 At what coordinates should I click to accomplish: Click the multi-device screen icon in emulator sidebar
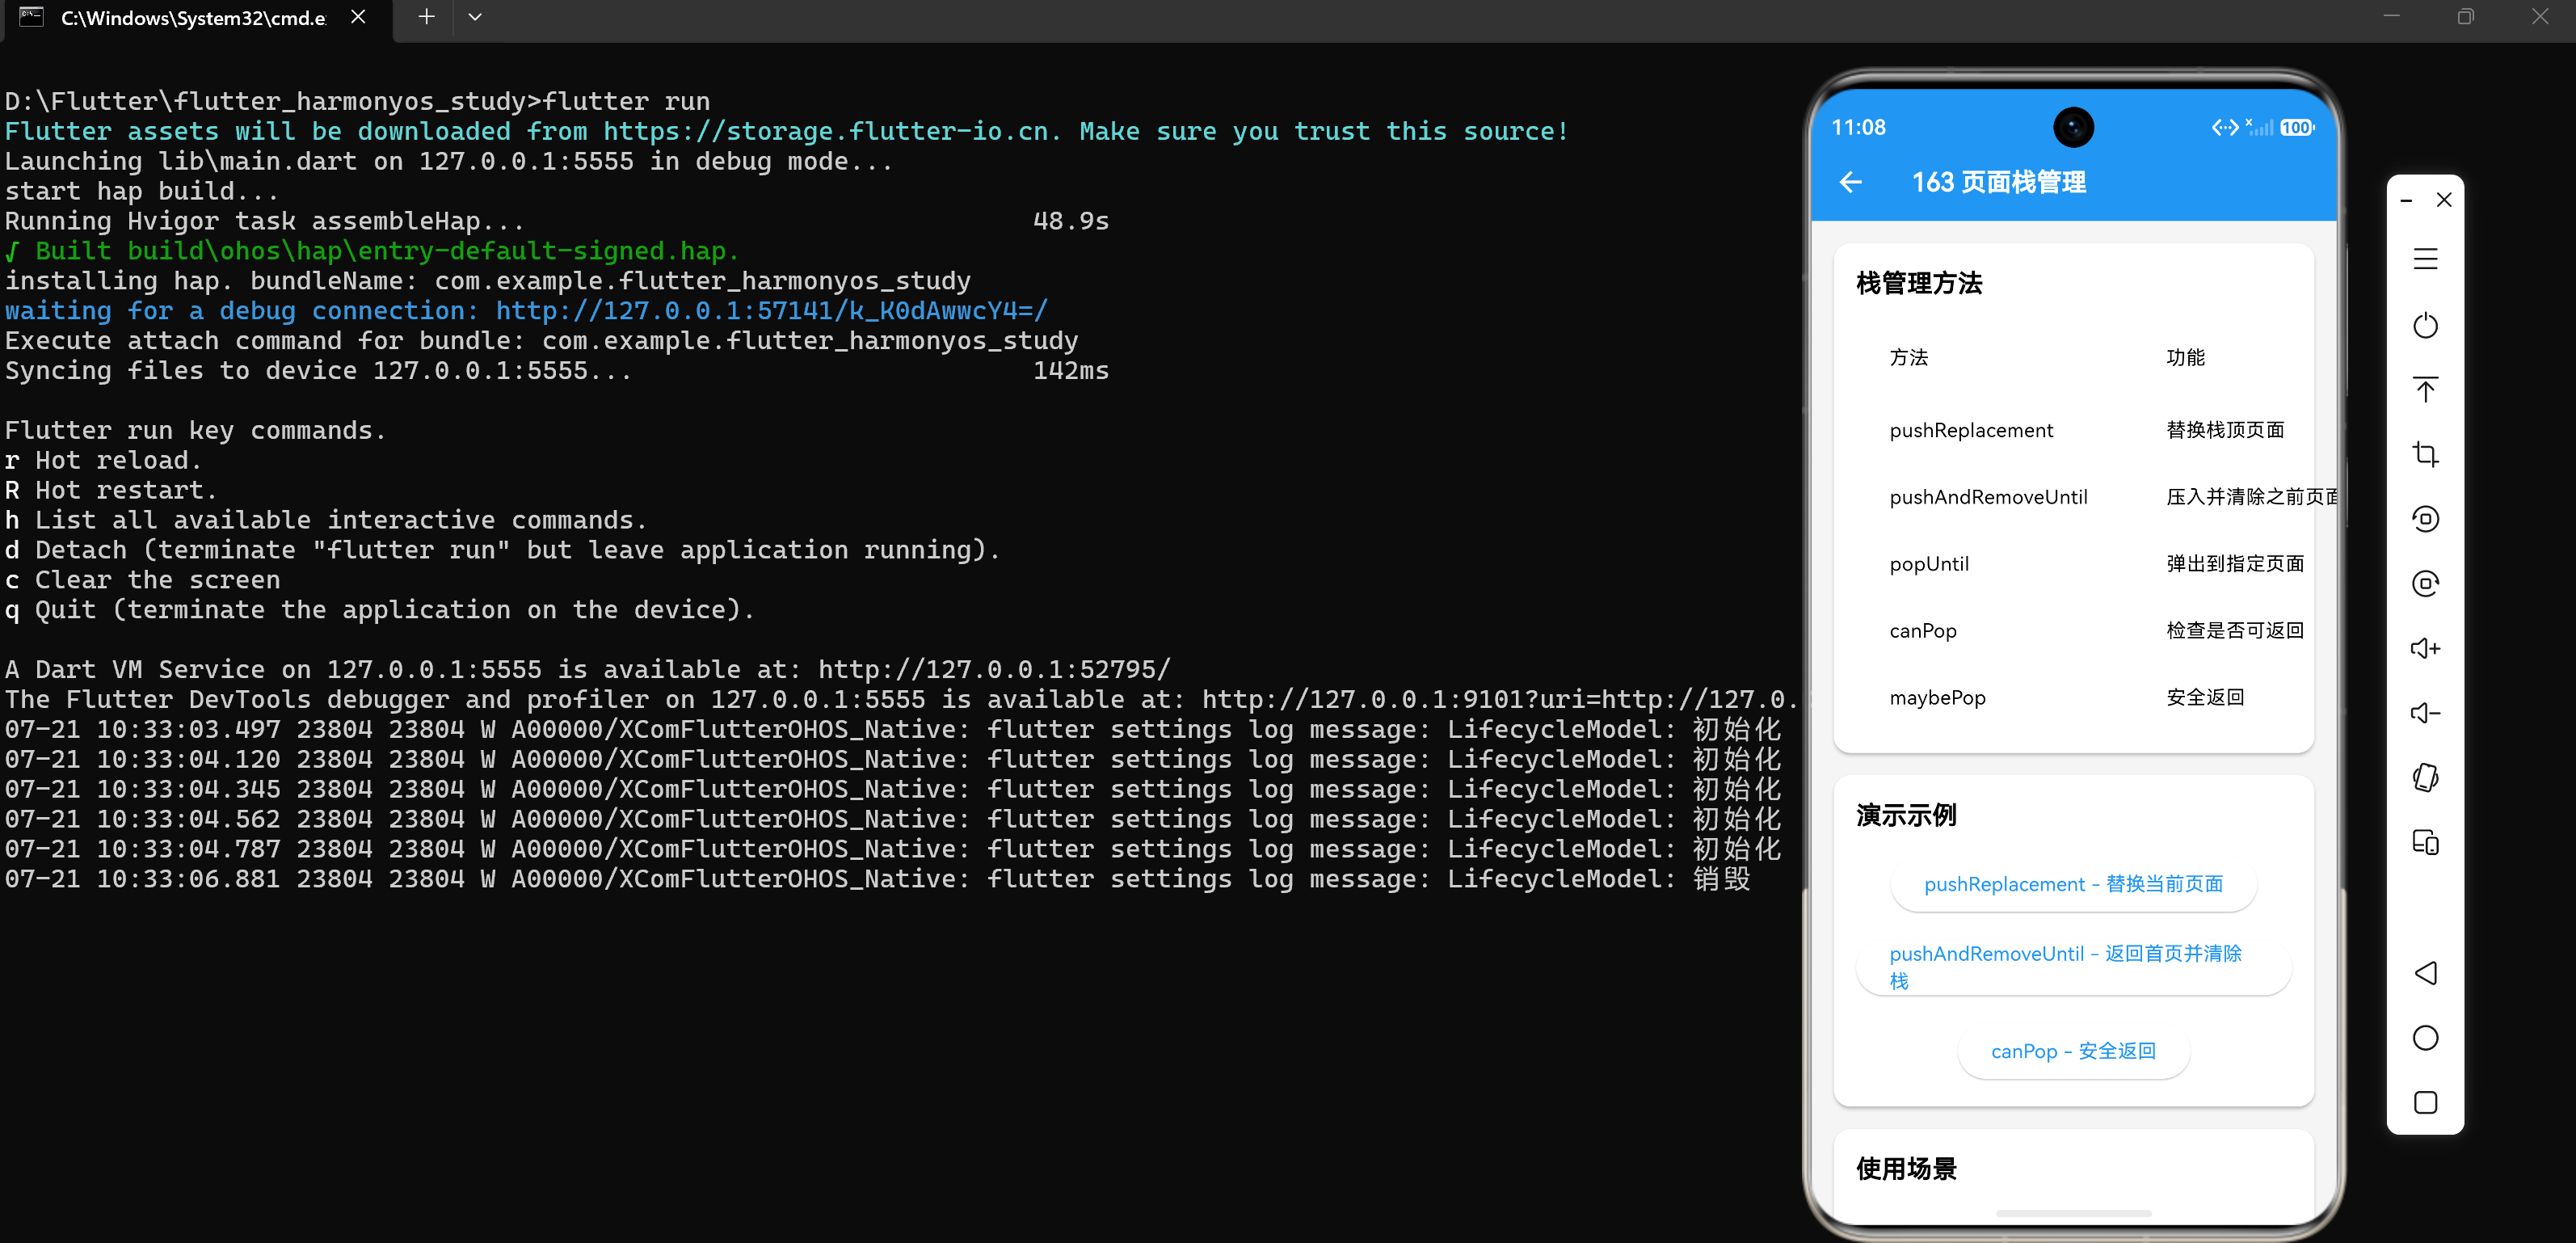click(x=2425, y=842)
